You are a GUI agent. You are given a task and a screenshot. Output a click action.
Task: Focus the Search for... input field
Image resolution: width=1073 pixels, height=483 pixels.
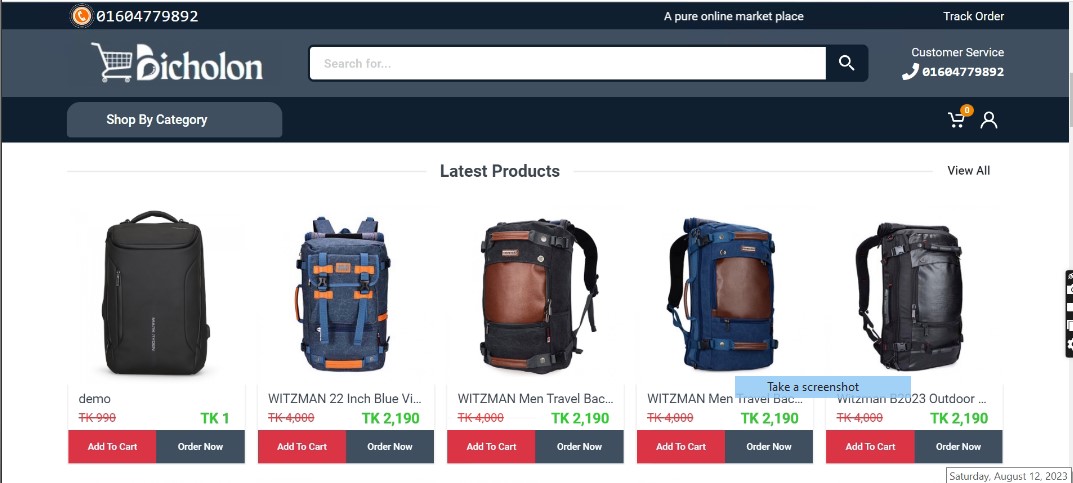pyautogui.click(x=568, y=64)
